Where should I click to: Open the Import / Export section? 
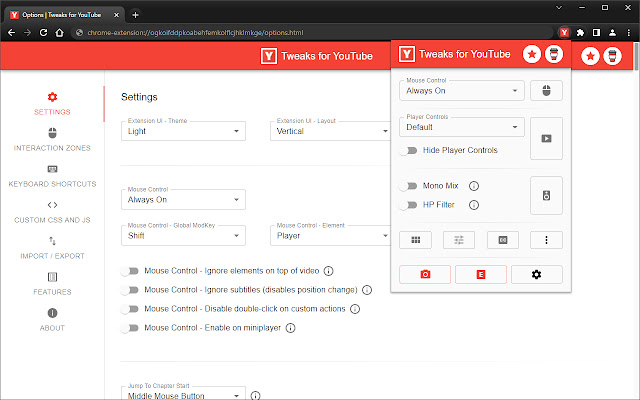[x=52, y=247]
